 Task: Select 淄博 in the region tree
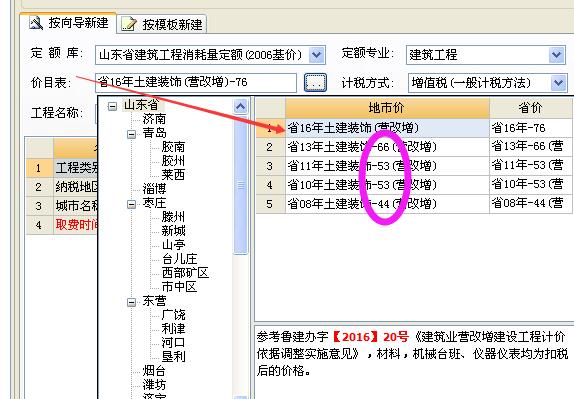(x=154, y=189)
